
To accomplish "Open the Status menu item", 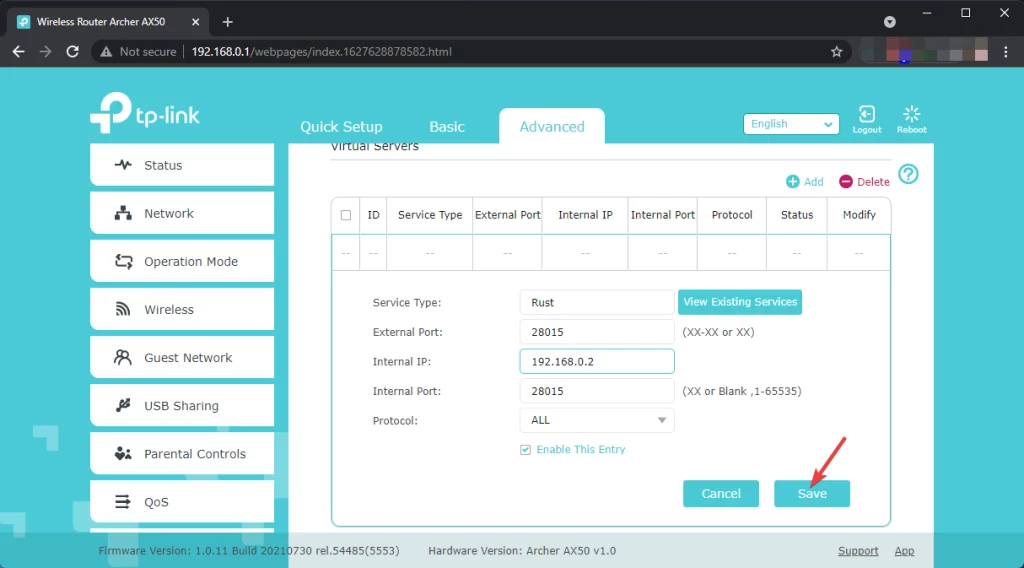I will (182, 165).
